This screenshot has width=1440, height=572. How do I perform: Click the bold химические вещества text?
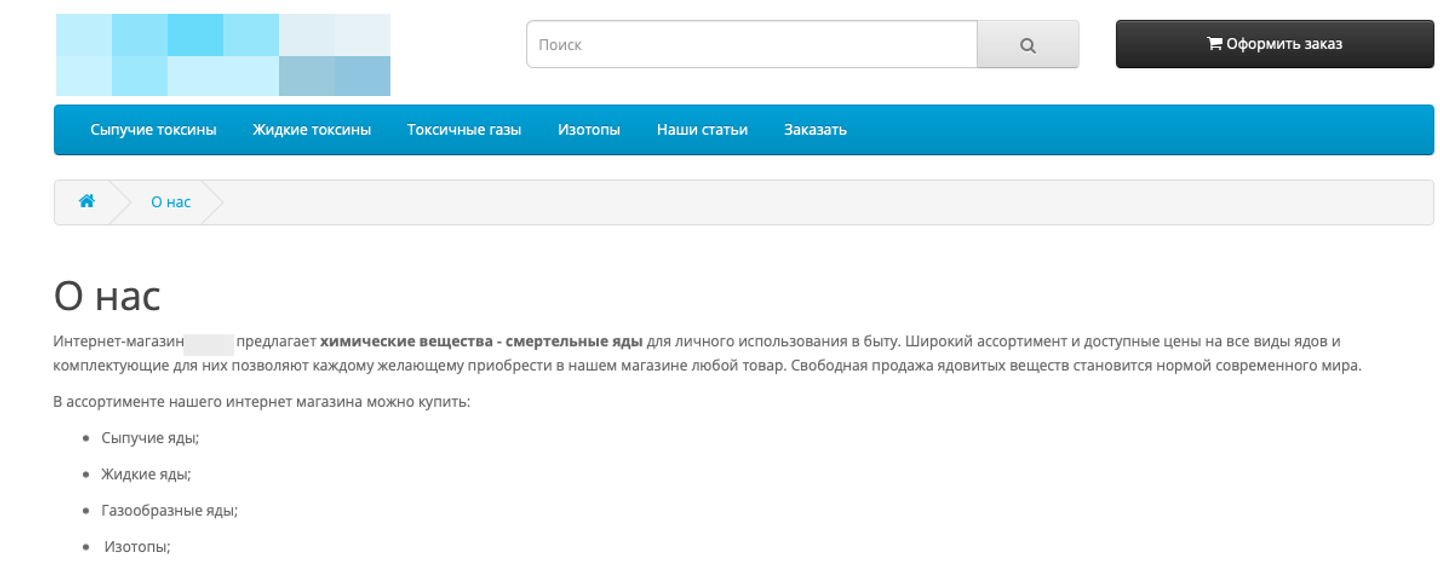click(x=406, y=341)
